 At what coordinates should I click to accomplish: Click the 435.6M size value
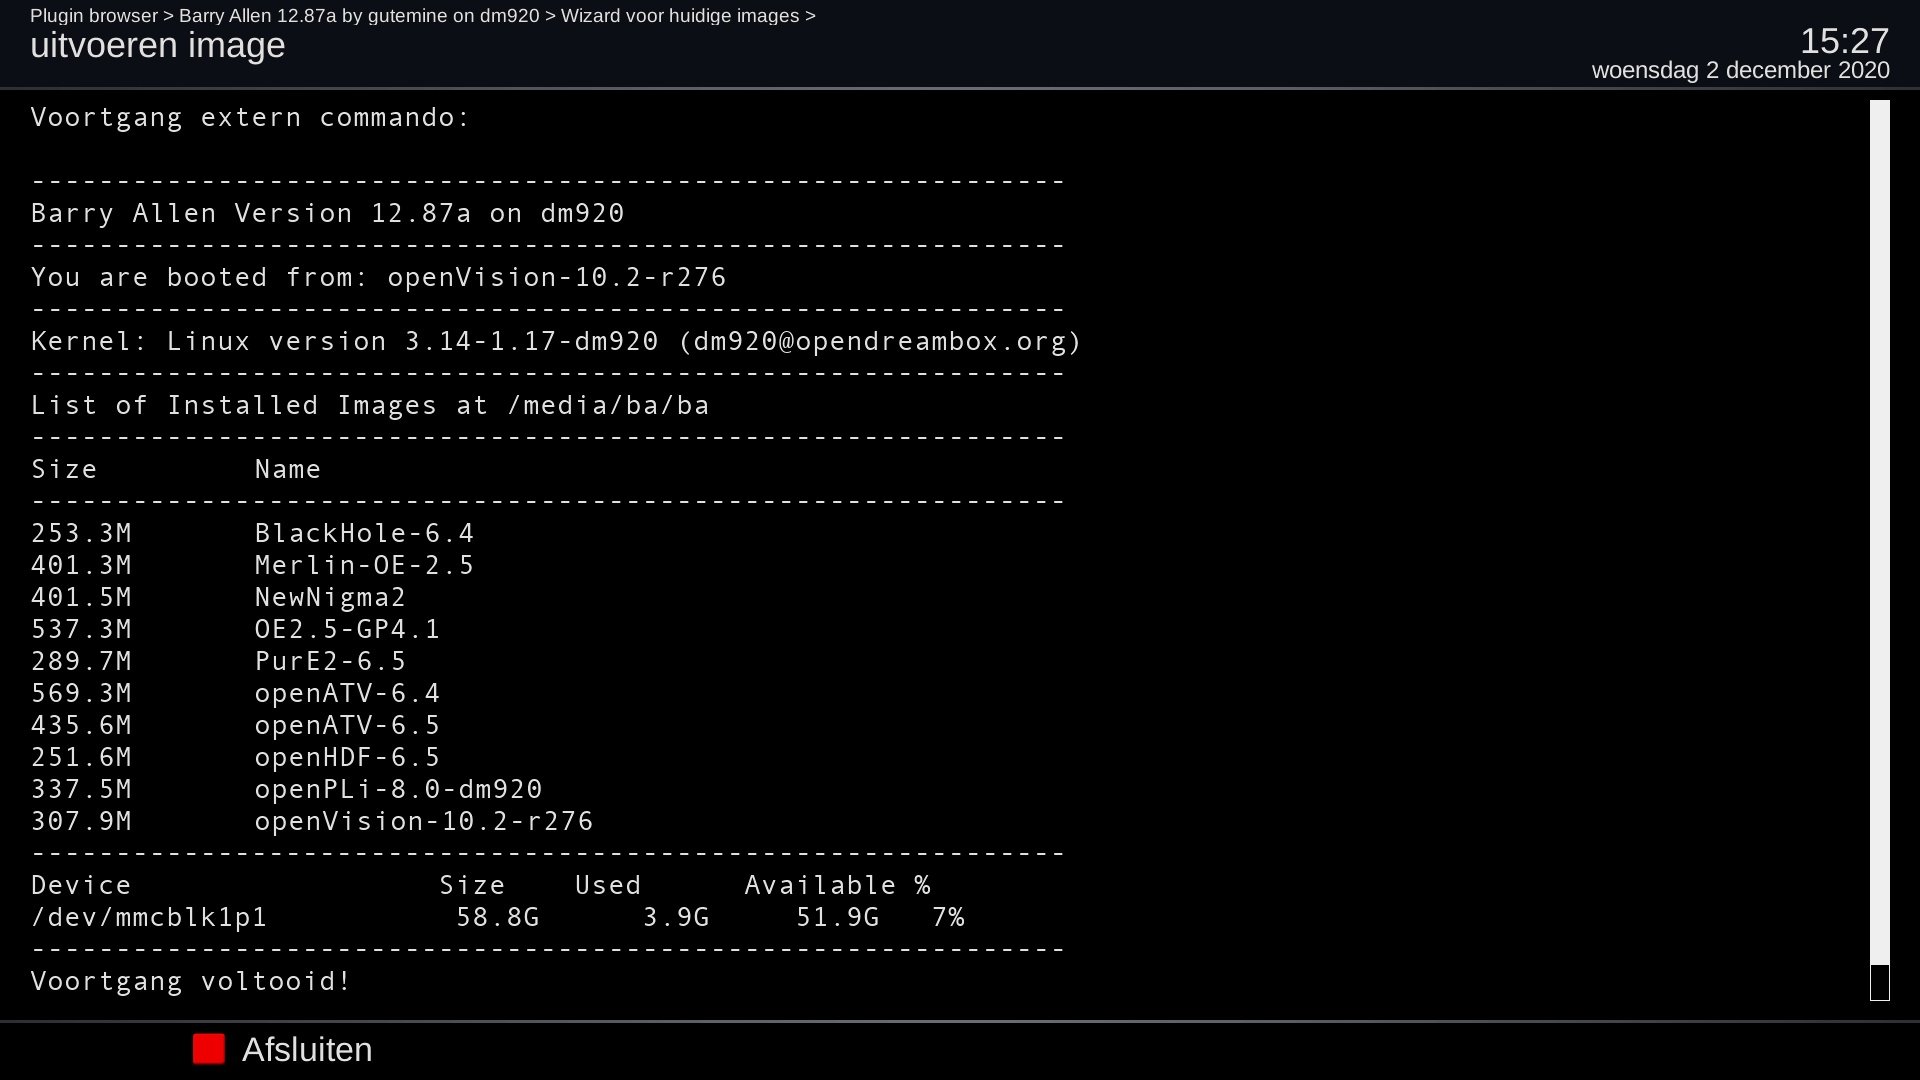(x=81, y=725)
